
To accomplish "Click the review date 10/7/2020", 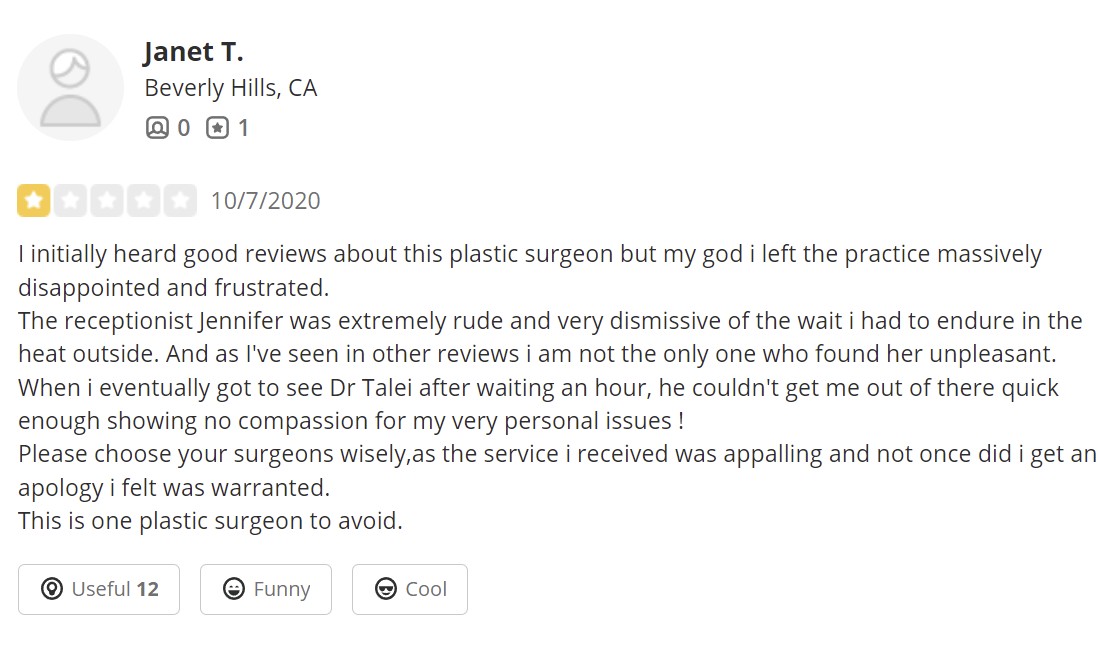I will pyautogui.click(x=265, y=201).
